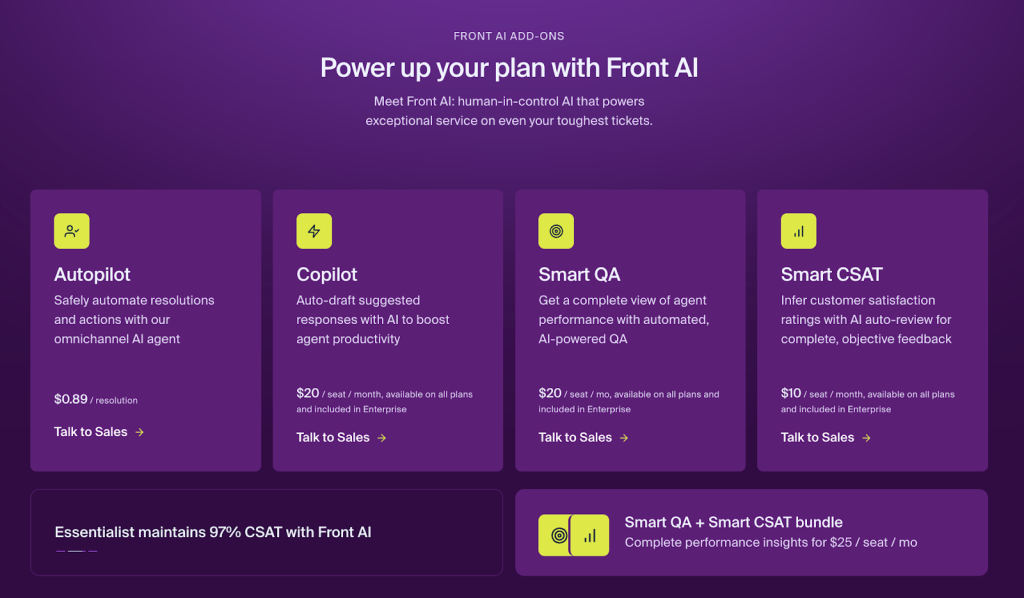Screen dimensions: 1024x598
Task: Open the Essentialist 97% CSAT story card
Action: tap(266, 531)
